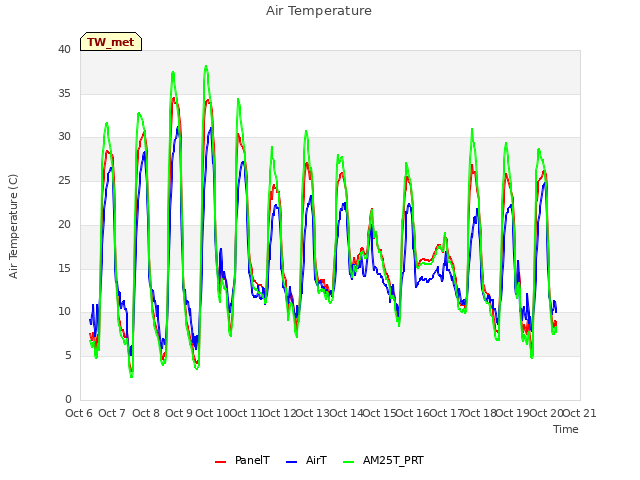640x480 pixels.
Task: Click the 15 y-axis tick label
Action: pyautogui.click(x=64, y=268)
